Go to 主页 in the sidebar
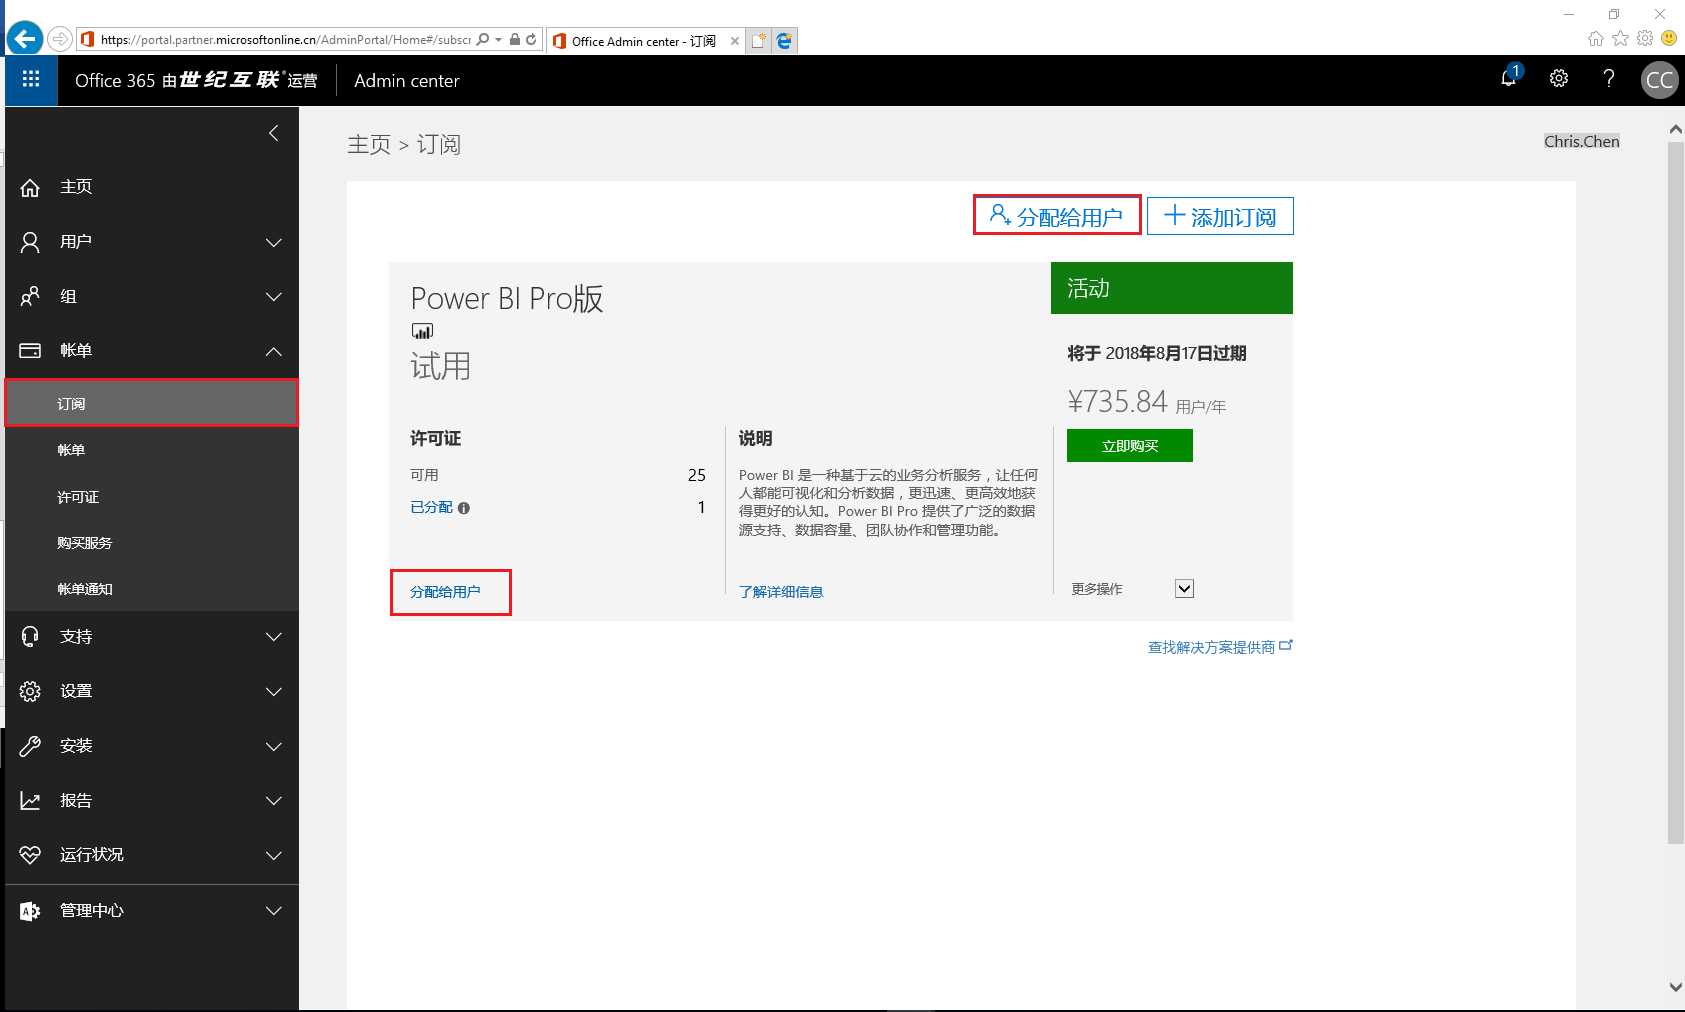The height and width of the screenshot is (1012, 1685). click(x=76, y=187)
